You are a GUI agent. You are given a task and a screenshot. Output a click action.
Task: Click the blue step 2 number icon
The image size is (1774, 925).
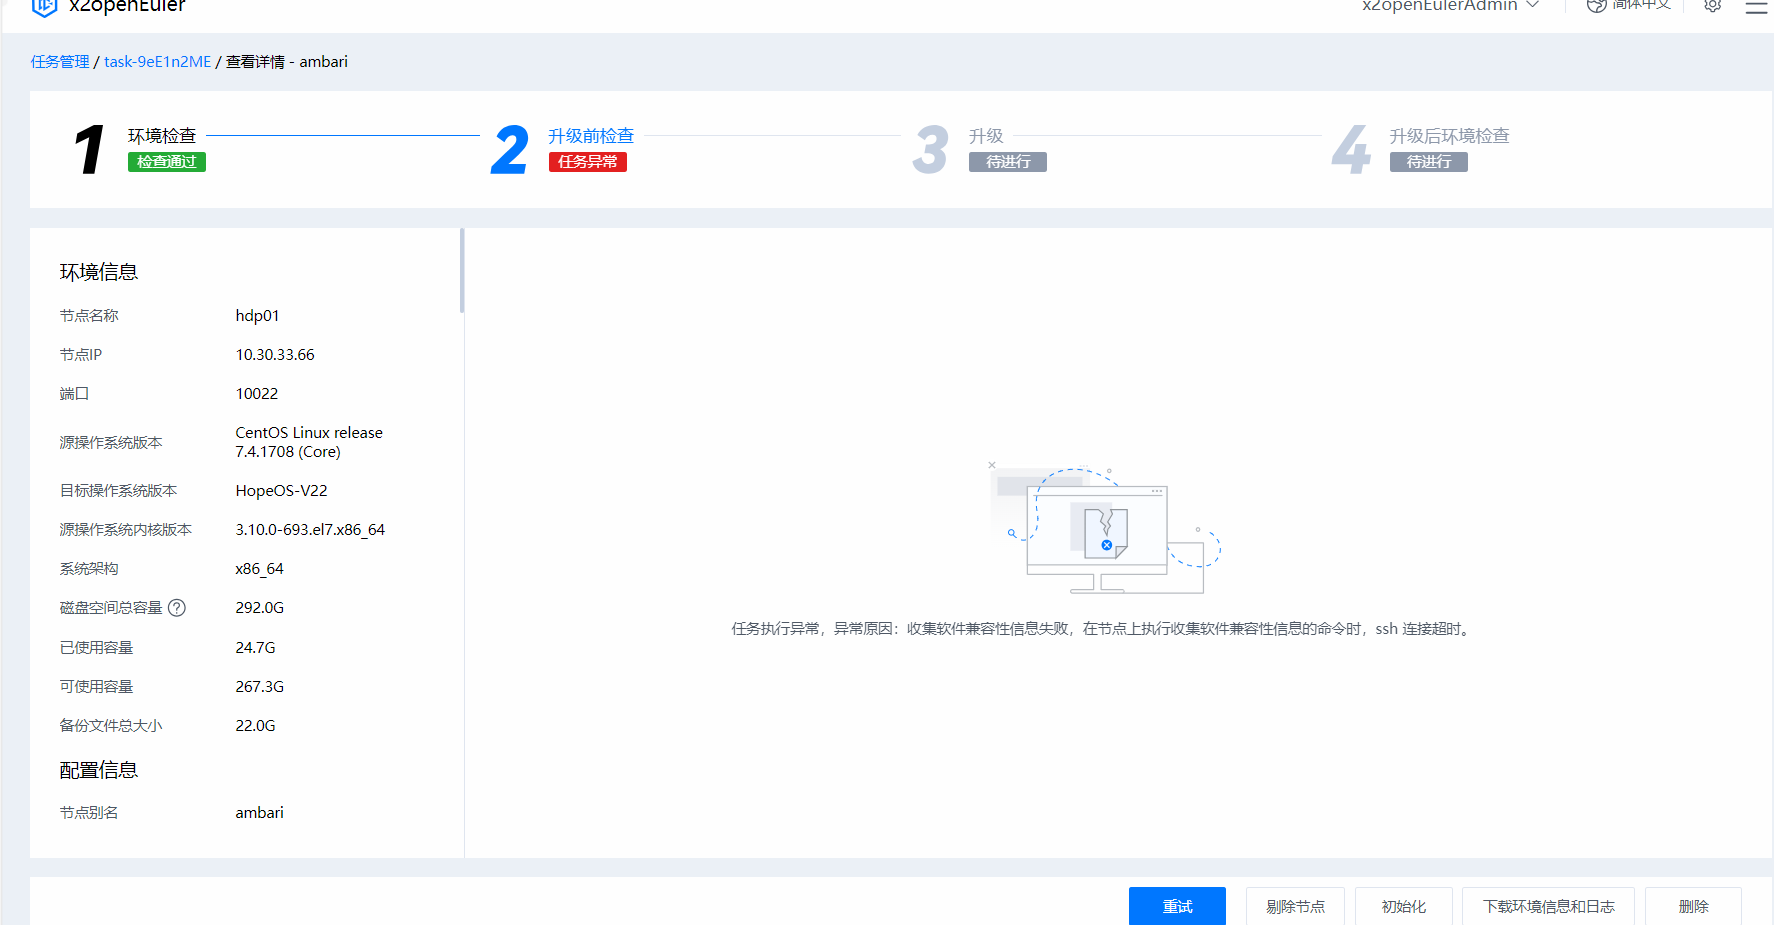click(509, 150)
